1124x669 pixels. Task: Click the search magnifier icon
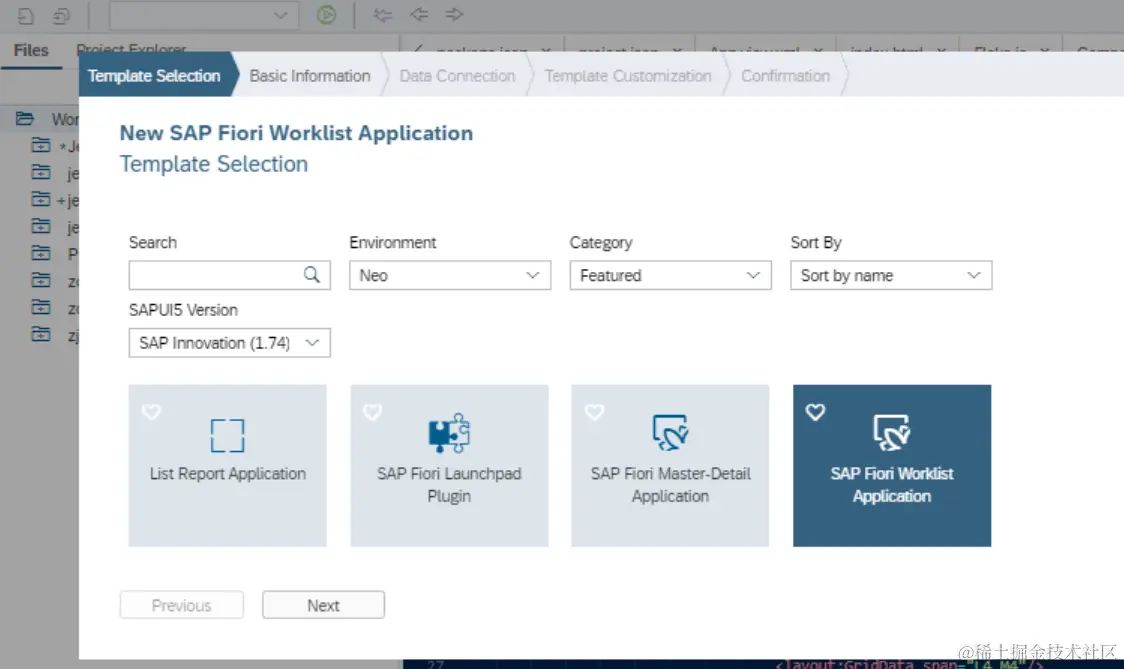click(x=311, y=275)
